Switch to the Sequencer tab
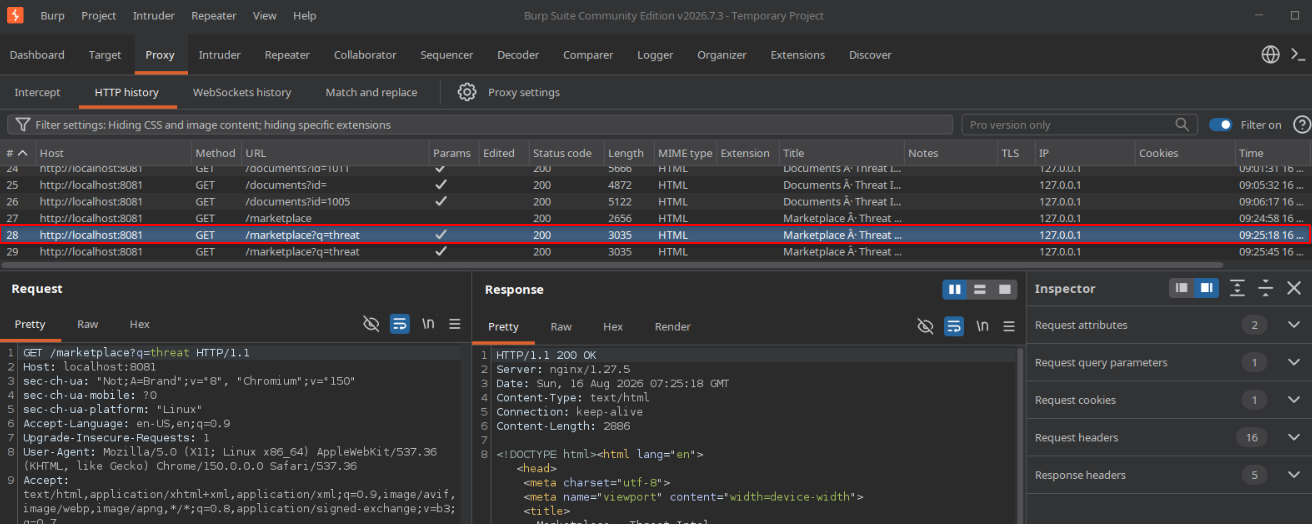This screenshot has width=1312, height=524. pos(447,55)
